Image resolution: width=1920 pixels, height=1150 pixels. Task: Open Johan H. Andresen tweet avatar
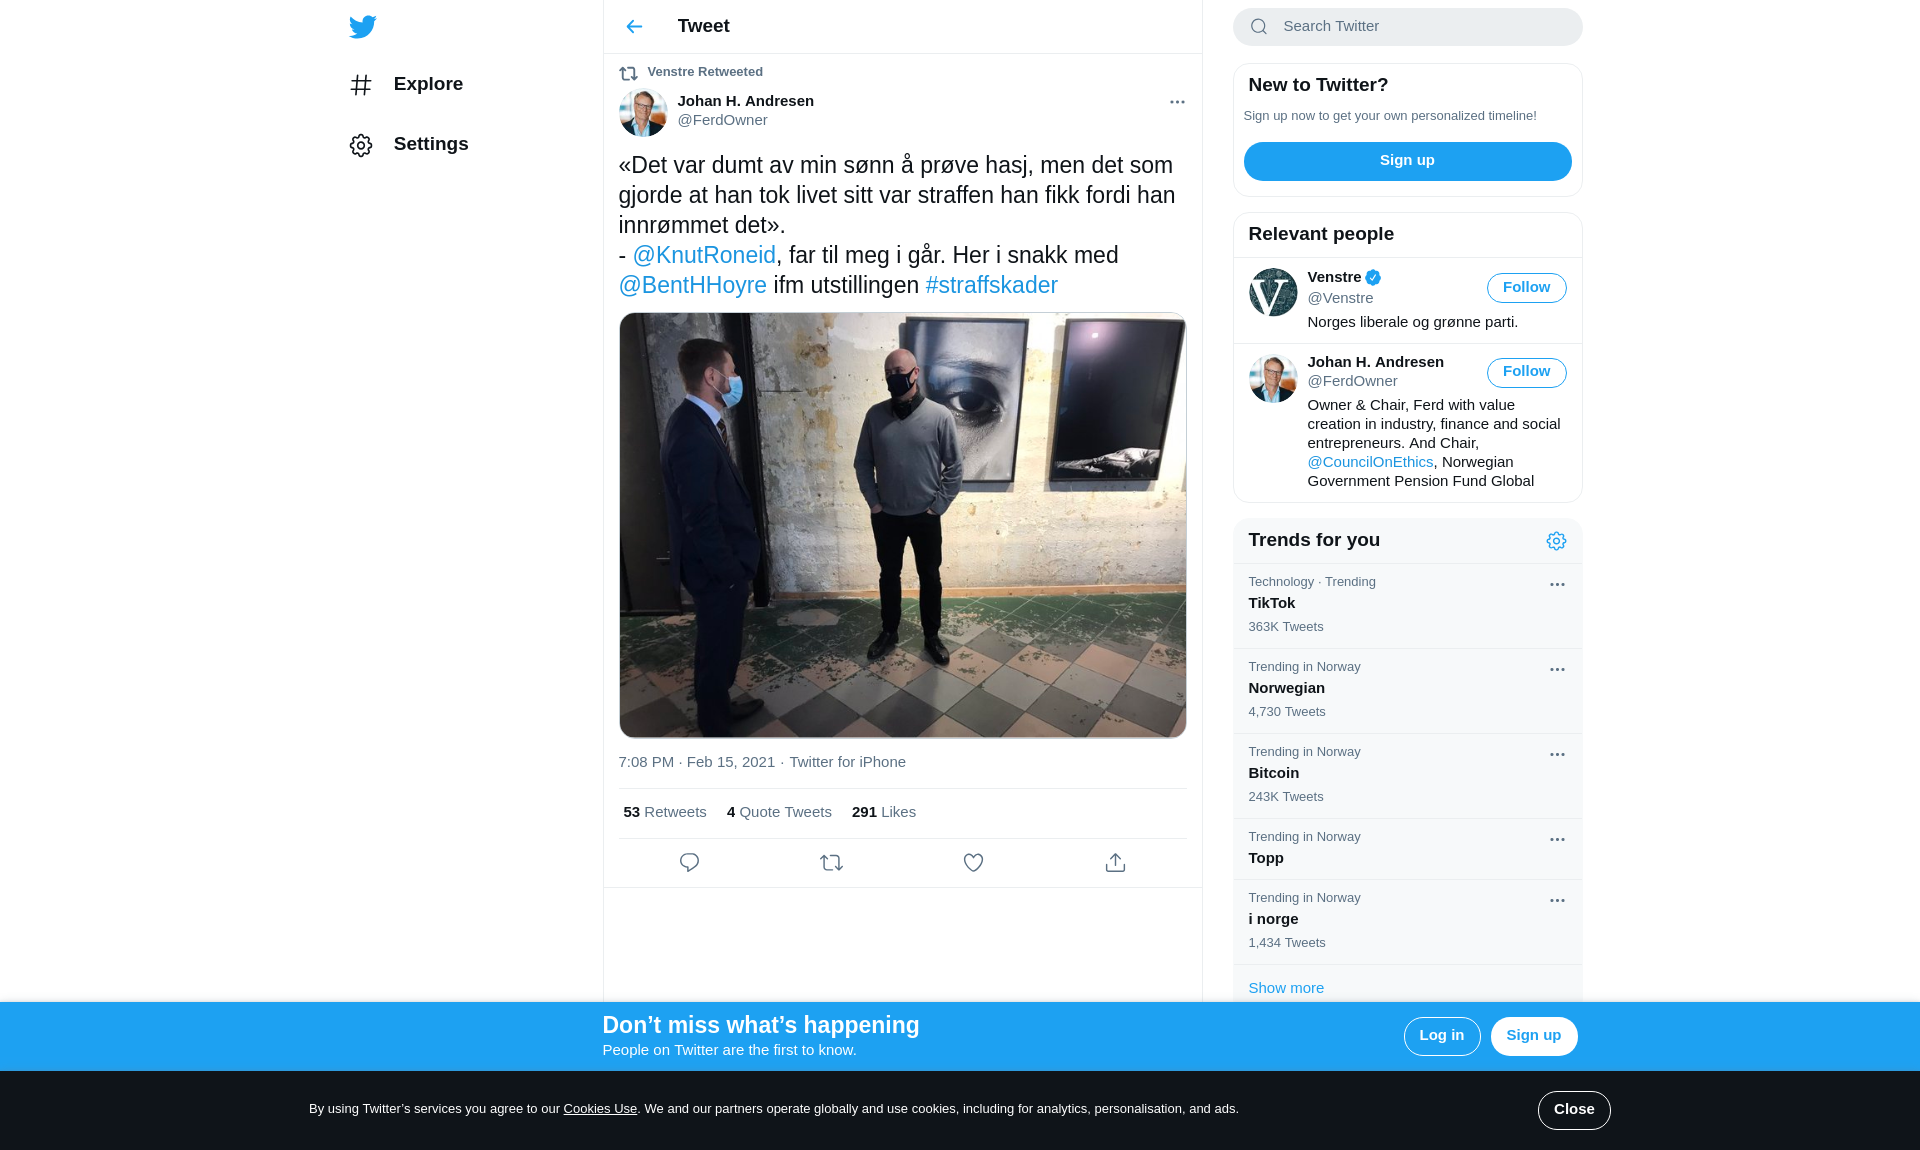tap(643, 112)
